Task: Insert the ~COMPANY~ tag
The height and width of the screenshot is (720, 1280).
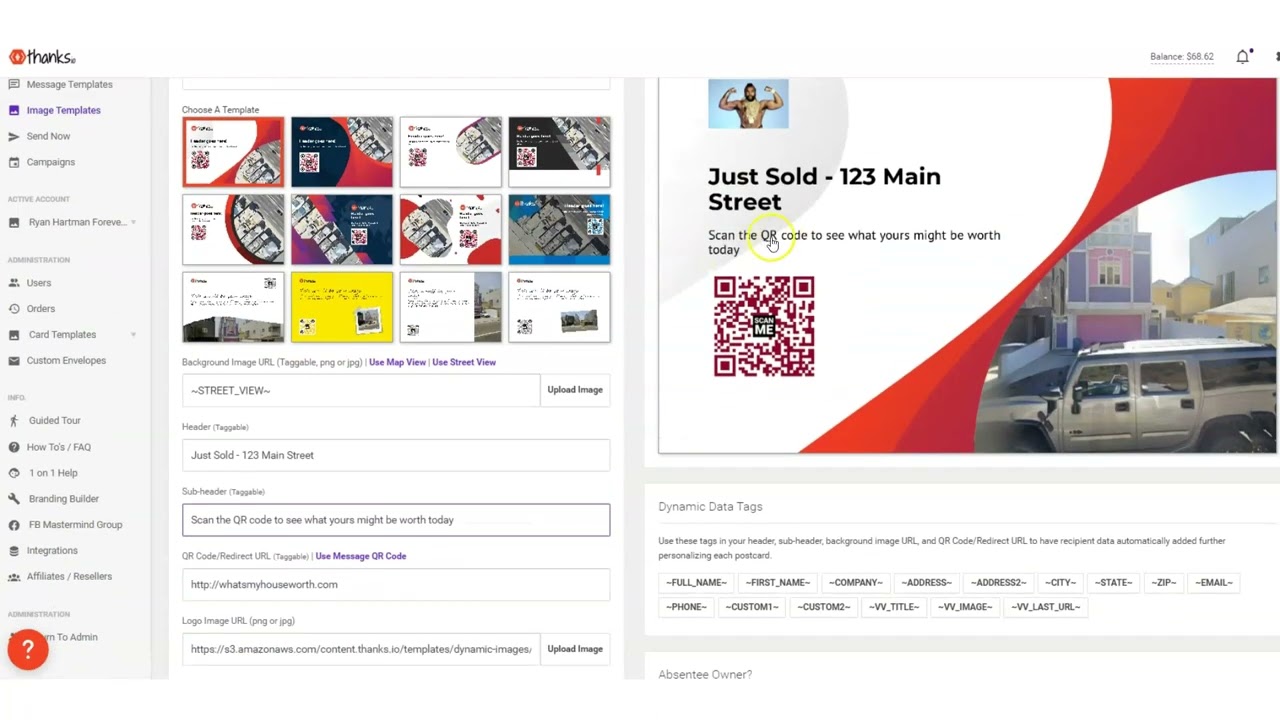Action: click(855, 583)
